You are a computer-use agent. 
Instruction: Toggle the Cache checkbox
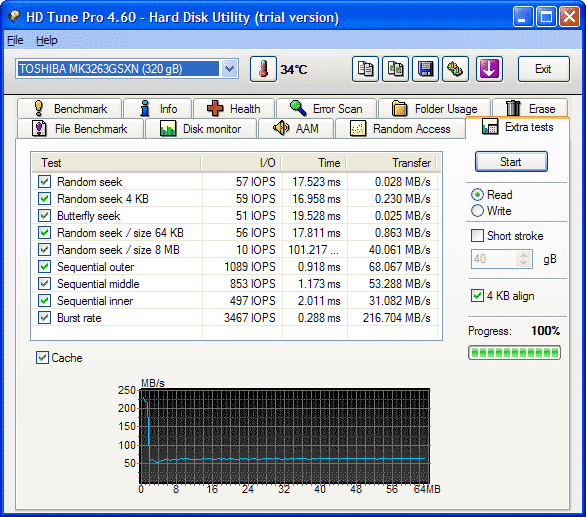pos(42,358)
